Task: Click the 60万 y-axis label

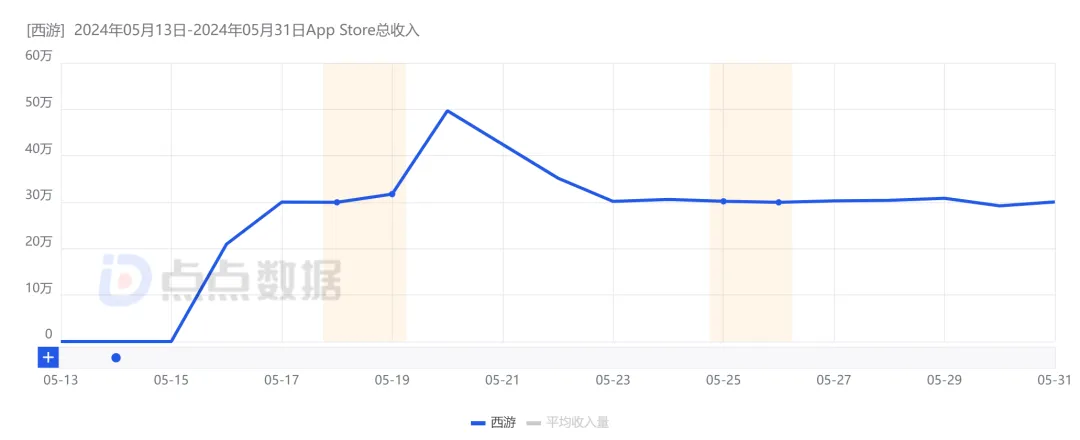Action: (x=39, y=56)
